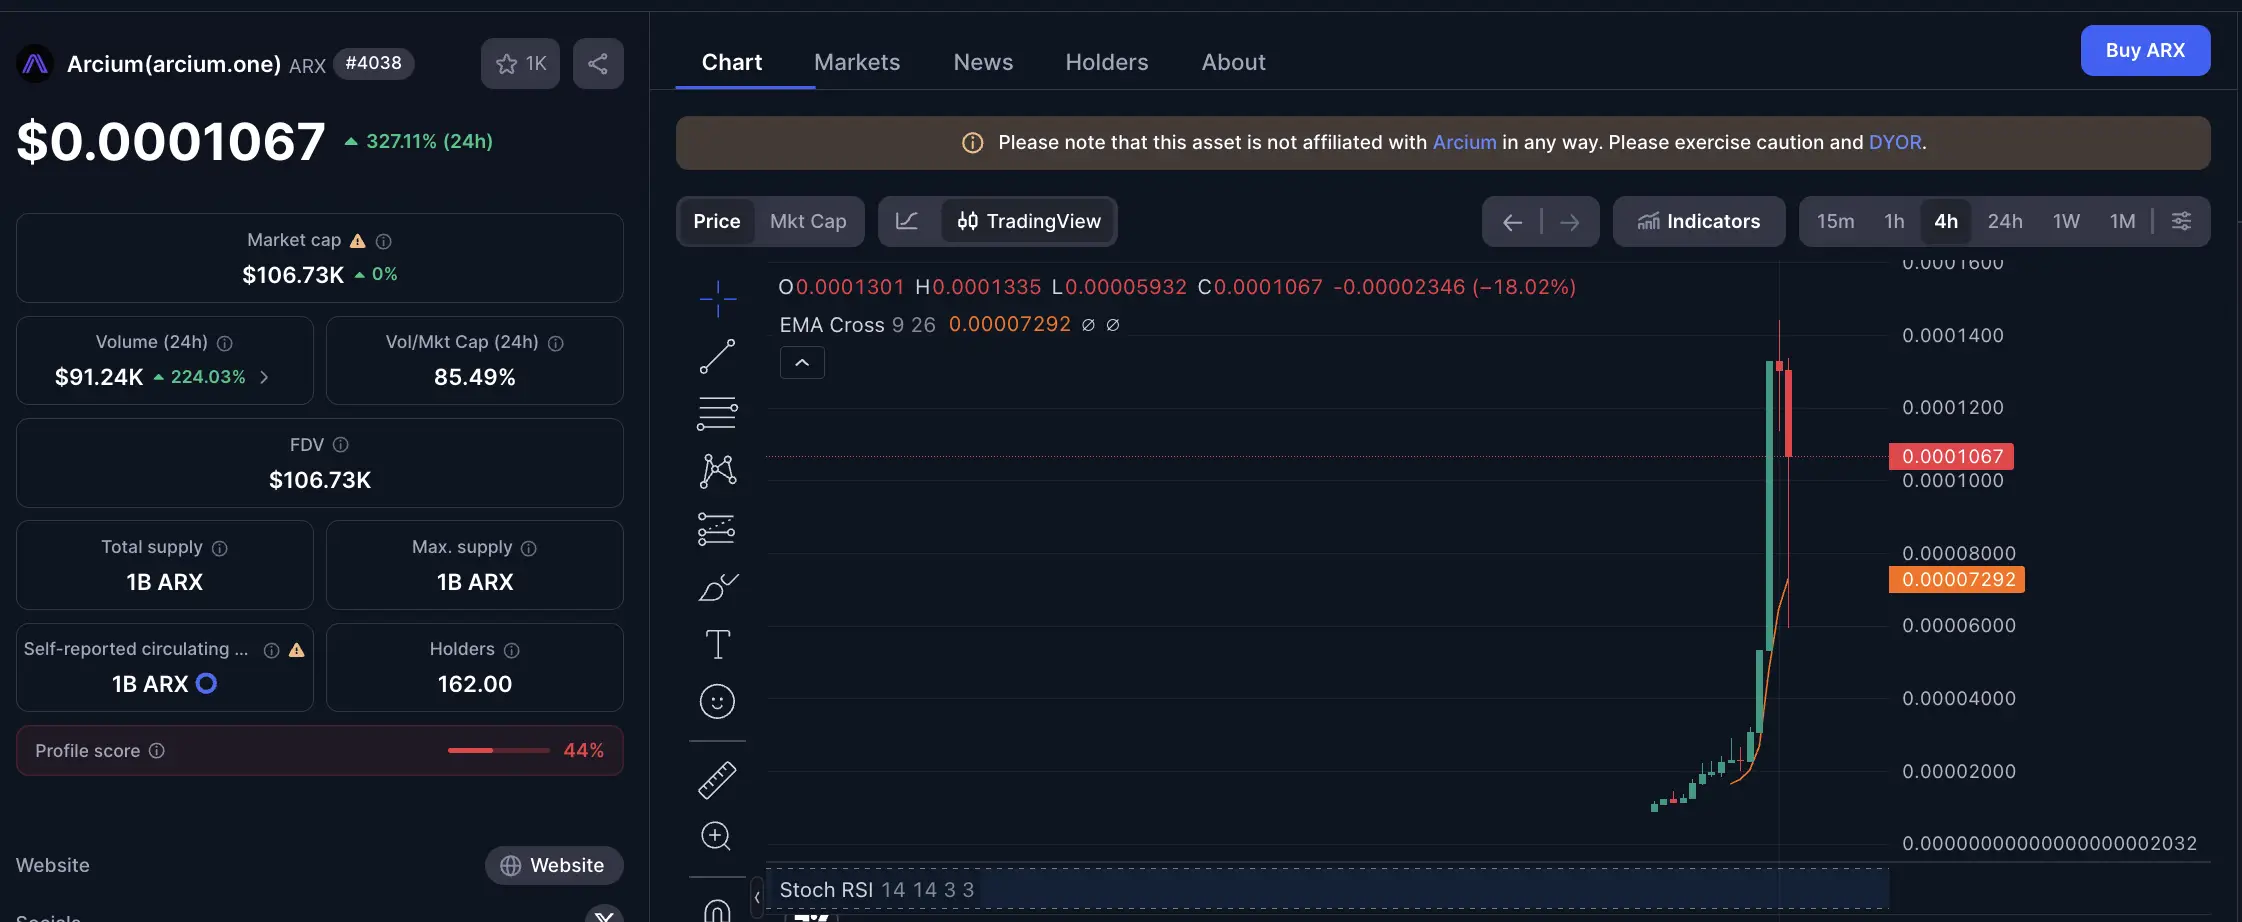2242x922 pixels.
Task: Show Max. supply info tooltip
Action: (529, 548)
